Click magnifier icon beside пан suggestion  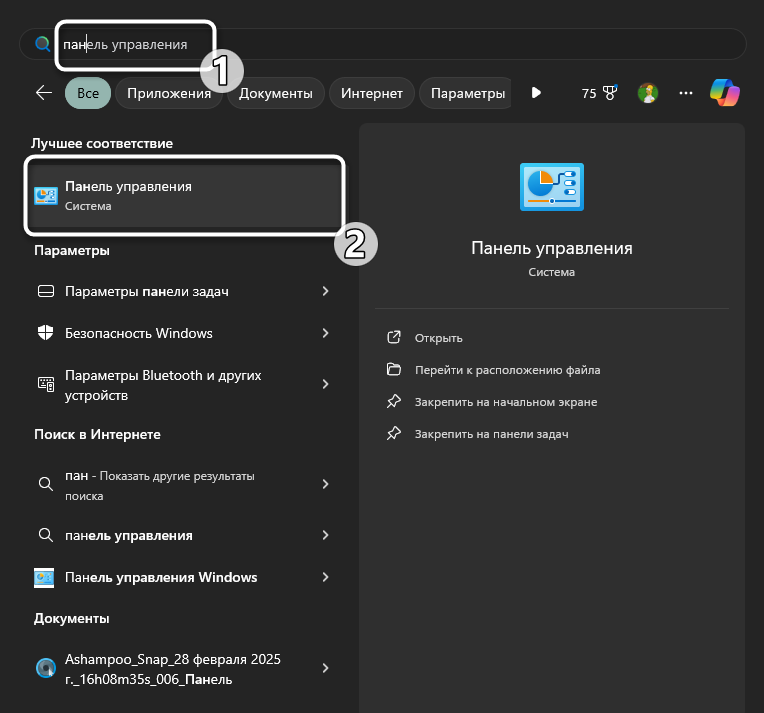point(46,484)
